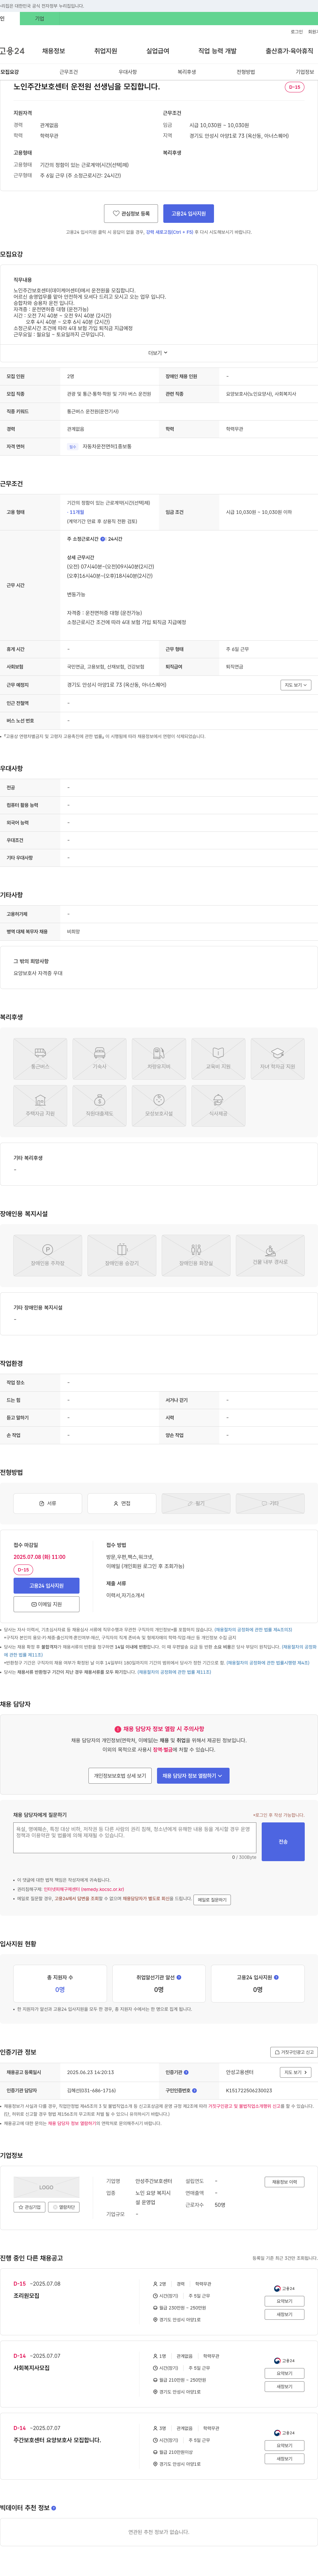Select the 면접 selection step
Screen dimensions: 318x2576
tap(122, 1503)
